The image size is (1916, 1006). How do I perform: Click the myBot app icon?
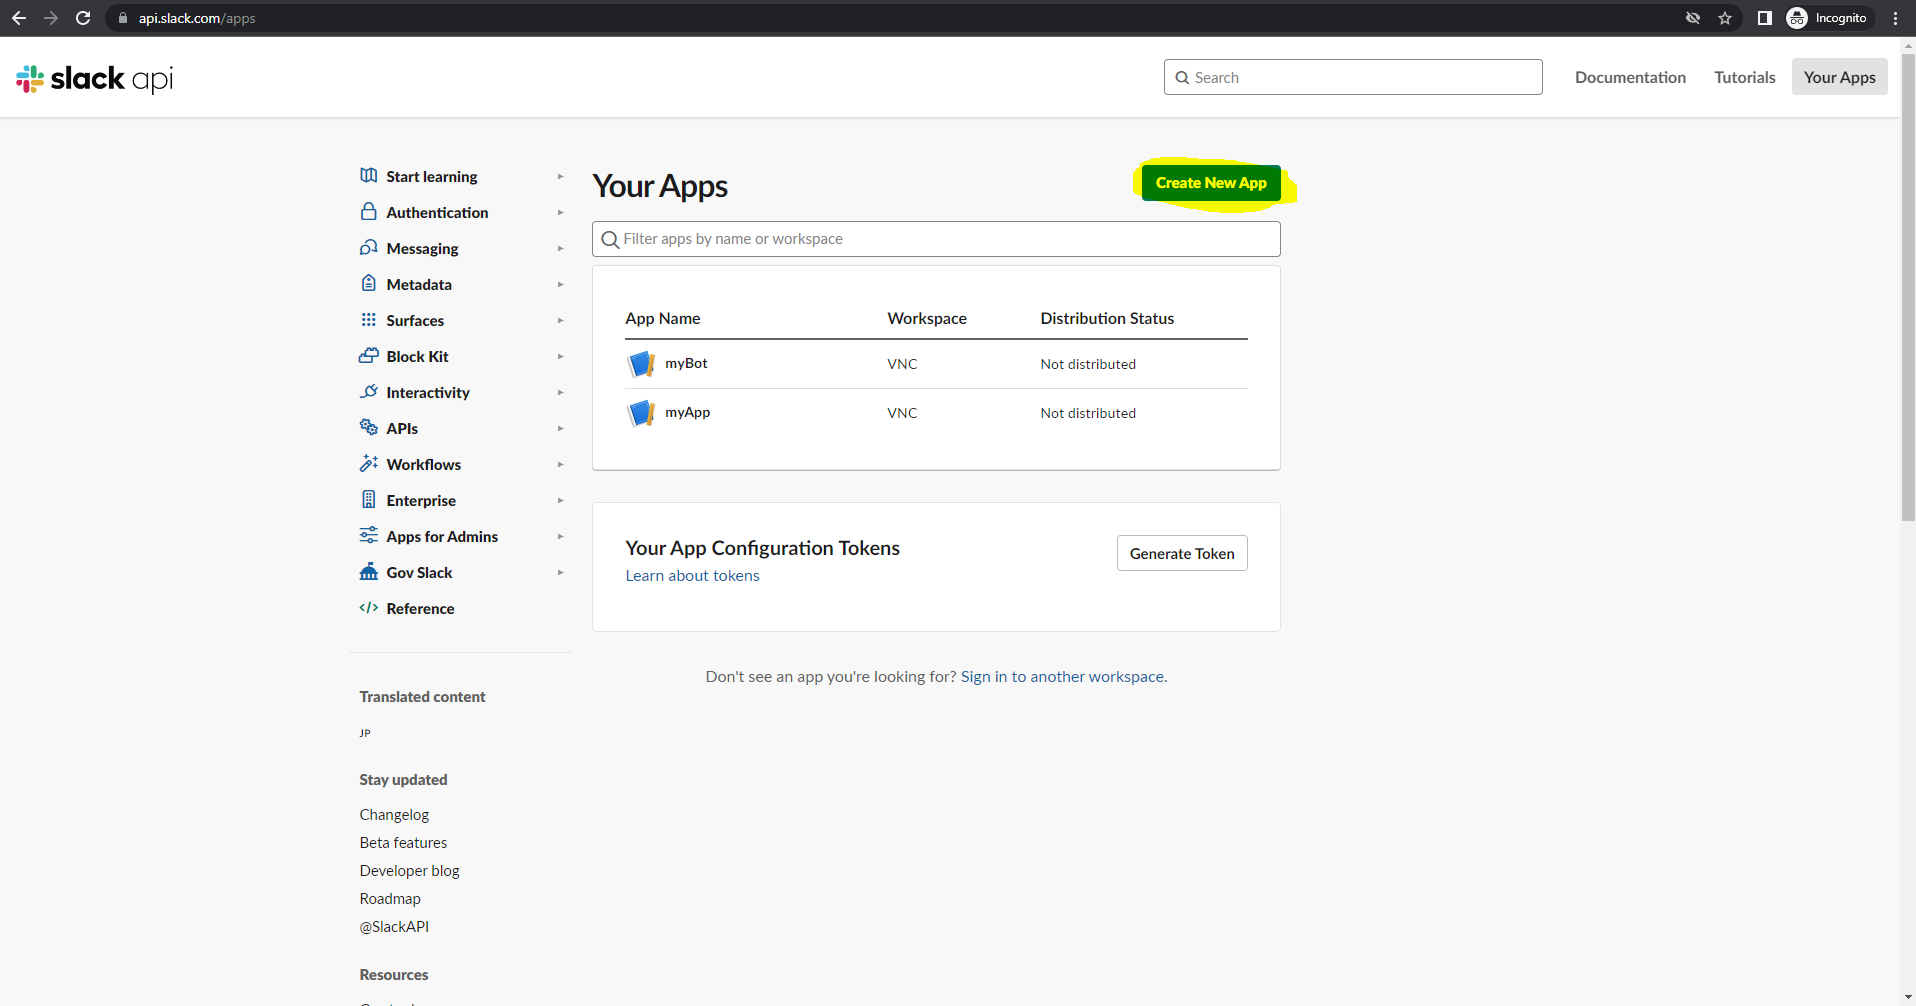tap(641, 364)
